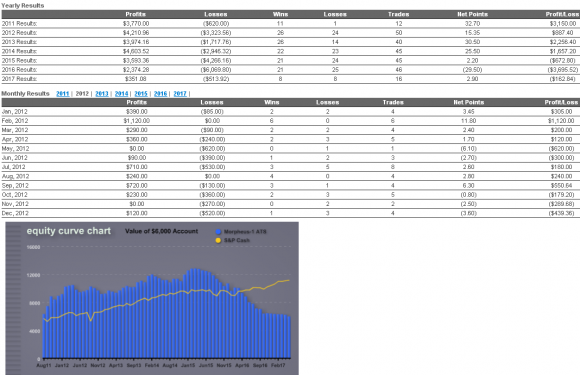Select the '2016 Results:' row label
This screenshot has height=375, width=580.
(x=19, y=70)
